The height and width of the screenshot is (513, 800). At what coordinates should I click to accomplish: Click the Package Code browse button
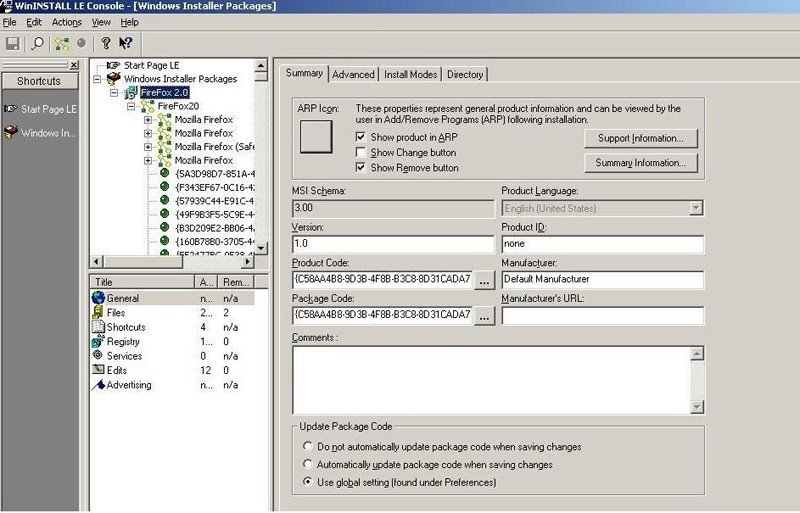(x=485, y=315)
